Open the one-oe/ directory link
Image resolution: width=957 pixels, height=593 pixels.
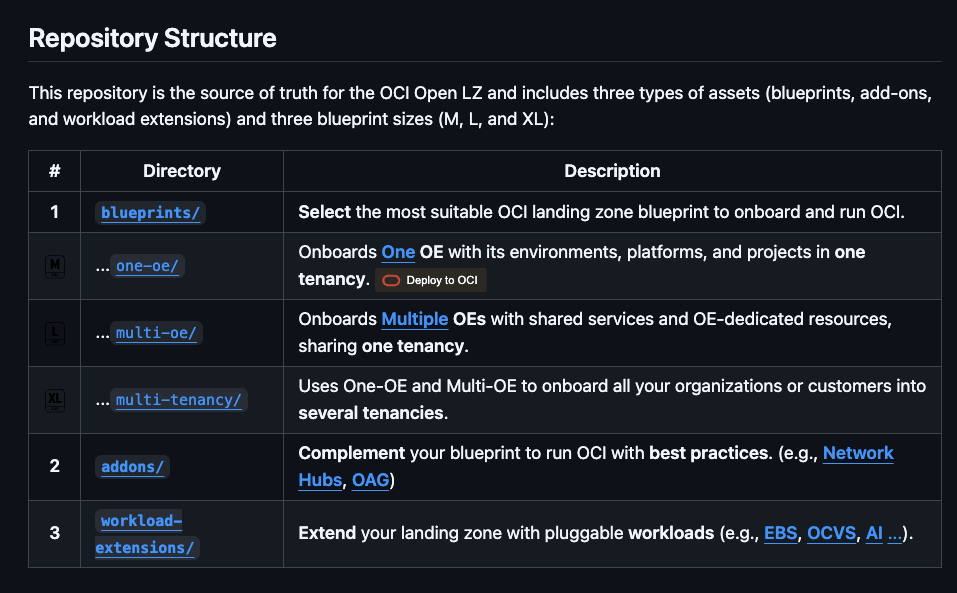pos(150,266)
